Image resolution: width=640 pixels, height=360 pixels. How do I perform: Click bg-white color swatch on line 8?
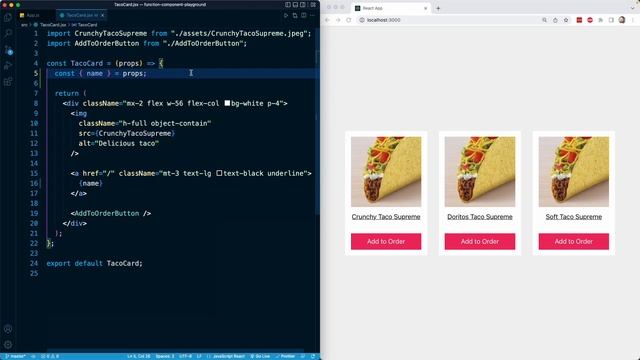pyautogui.click(x=227, y=103)
